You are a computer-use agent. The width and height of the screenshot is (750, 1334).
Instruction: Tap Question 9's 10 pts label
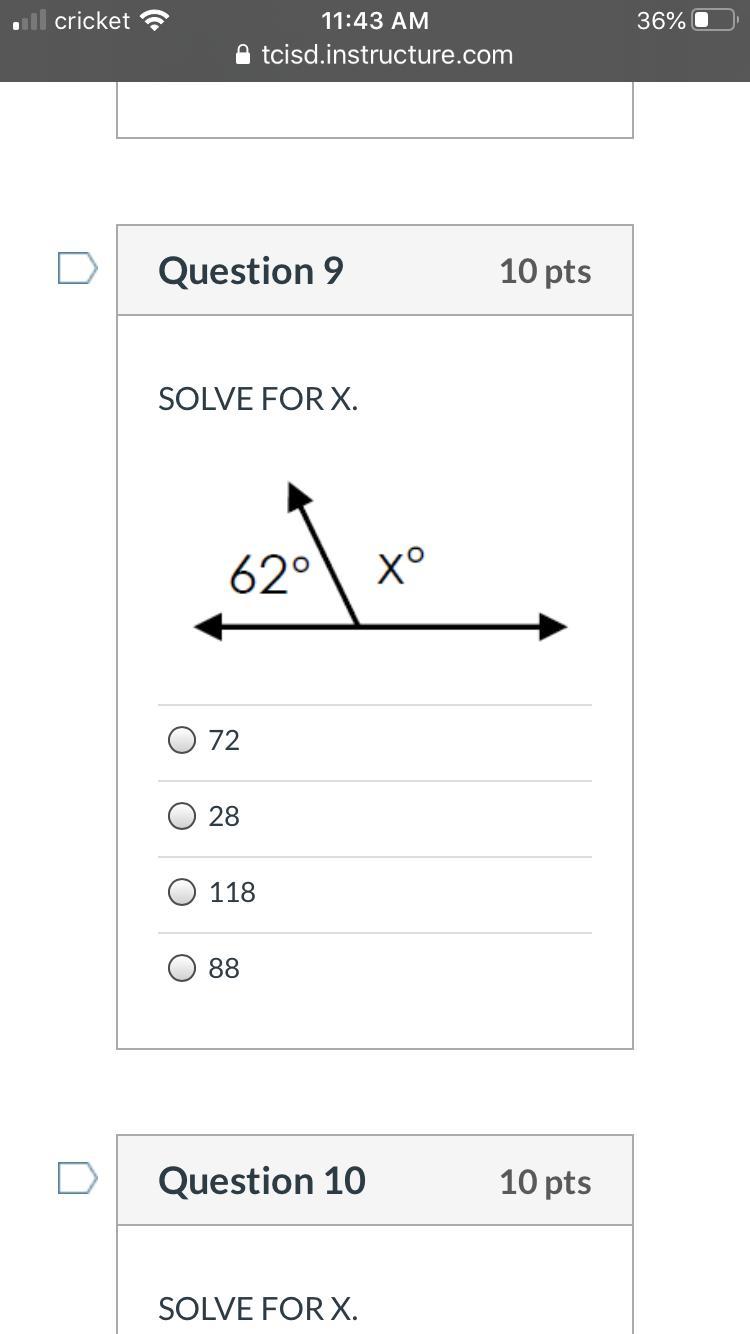click(x=545, y=271)
